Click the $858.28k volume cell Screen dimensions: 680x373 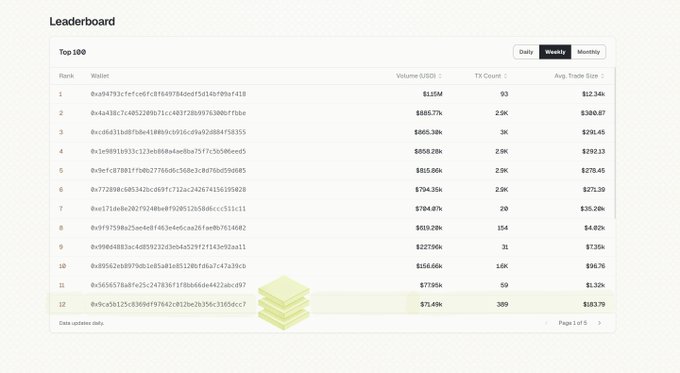428,151
